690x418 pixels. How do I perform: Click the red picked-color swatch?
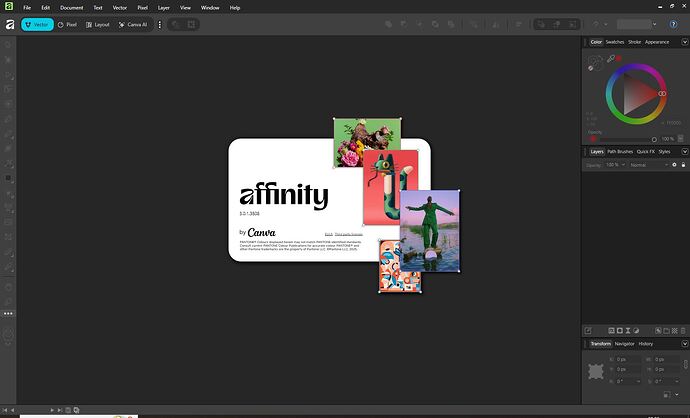[619, 58]
